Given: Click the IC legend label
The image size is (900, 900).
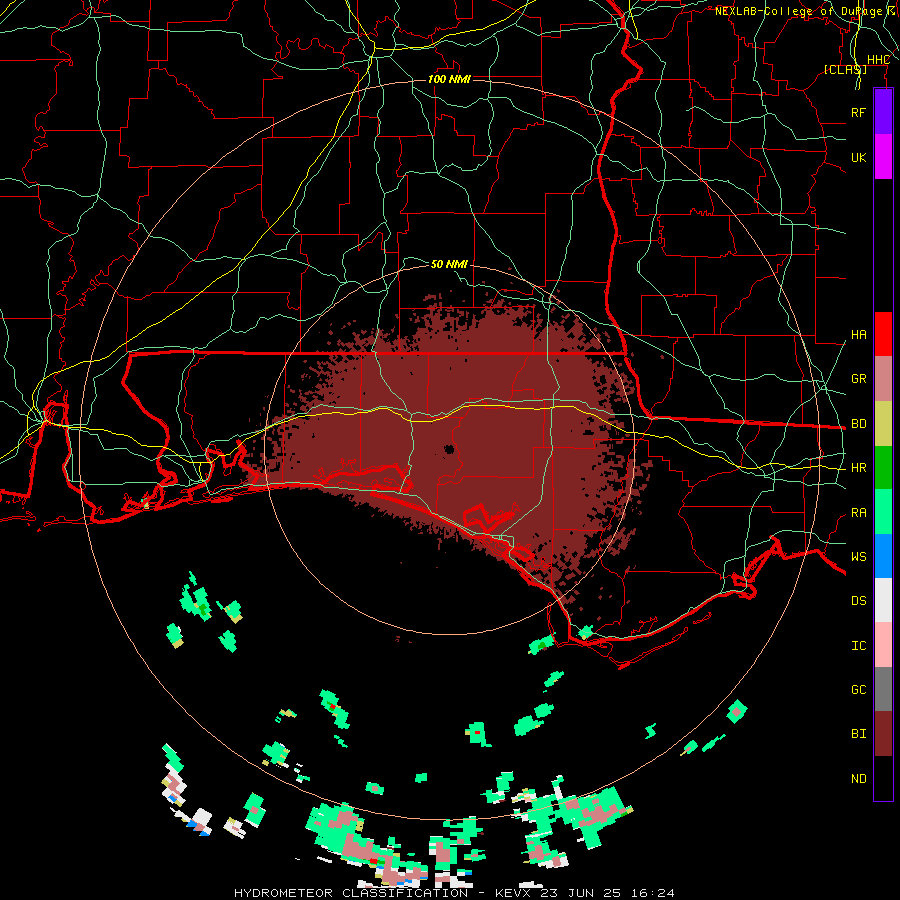Looking at the screenshot, I should (858, 646).
